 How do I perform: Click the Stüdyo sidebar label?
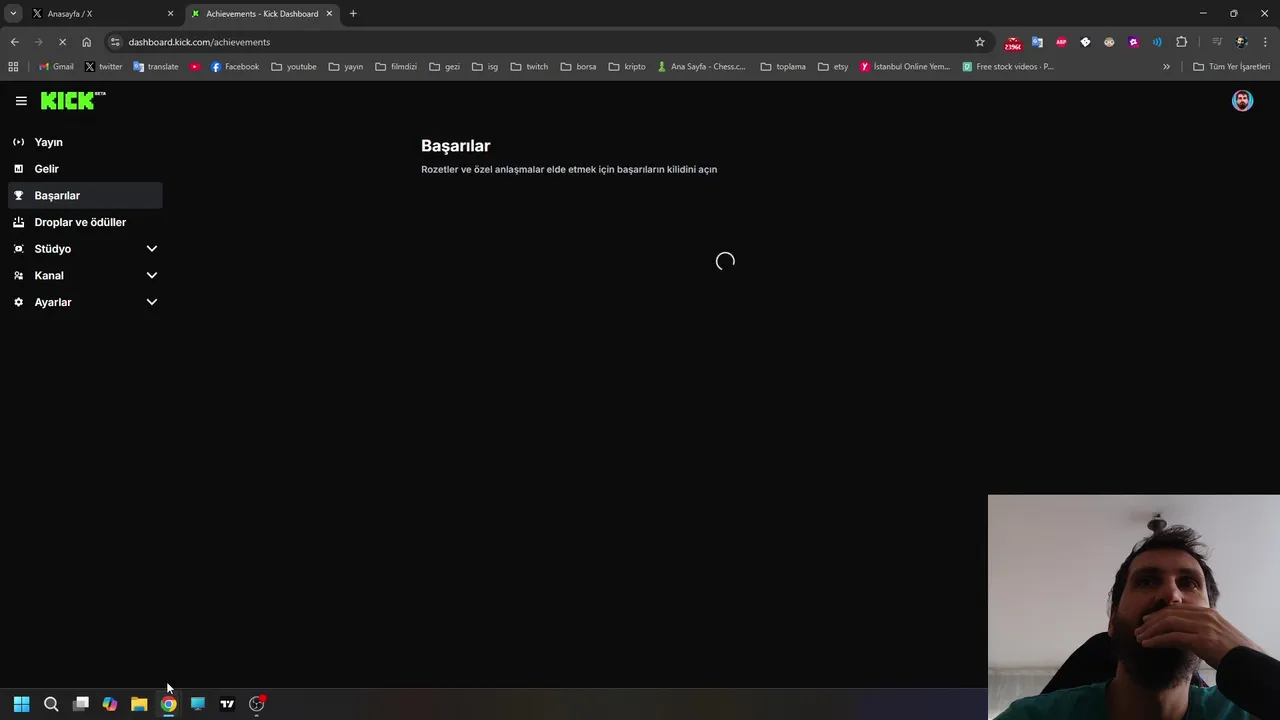(x=53, y=249)
